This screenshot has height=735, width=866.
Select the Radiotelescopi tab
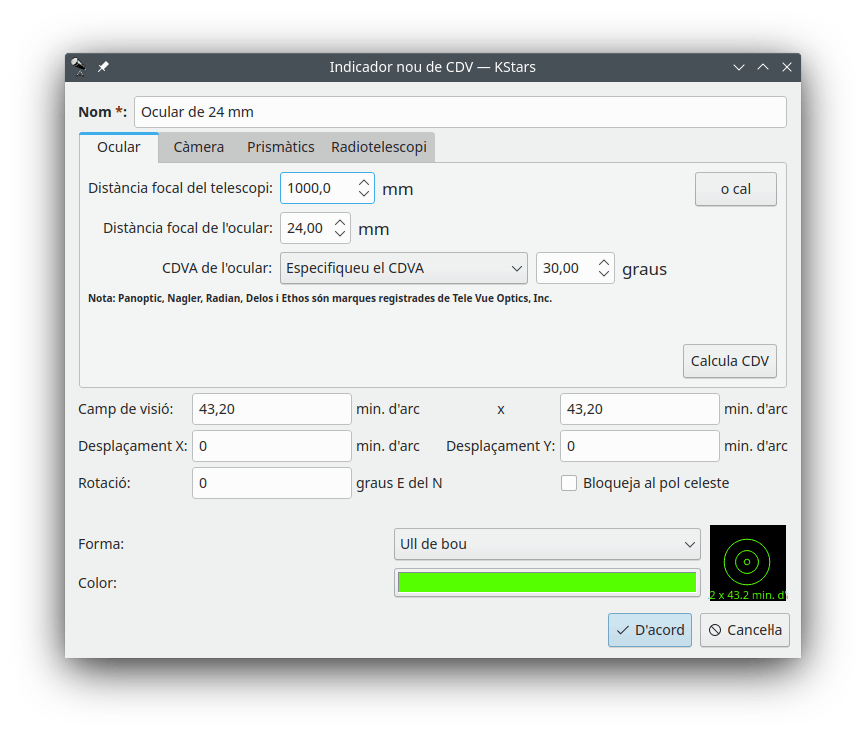379,147
